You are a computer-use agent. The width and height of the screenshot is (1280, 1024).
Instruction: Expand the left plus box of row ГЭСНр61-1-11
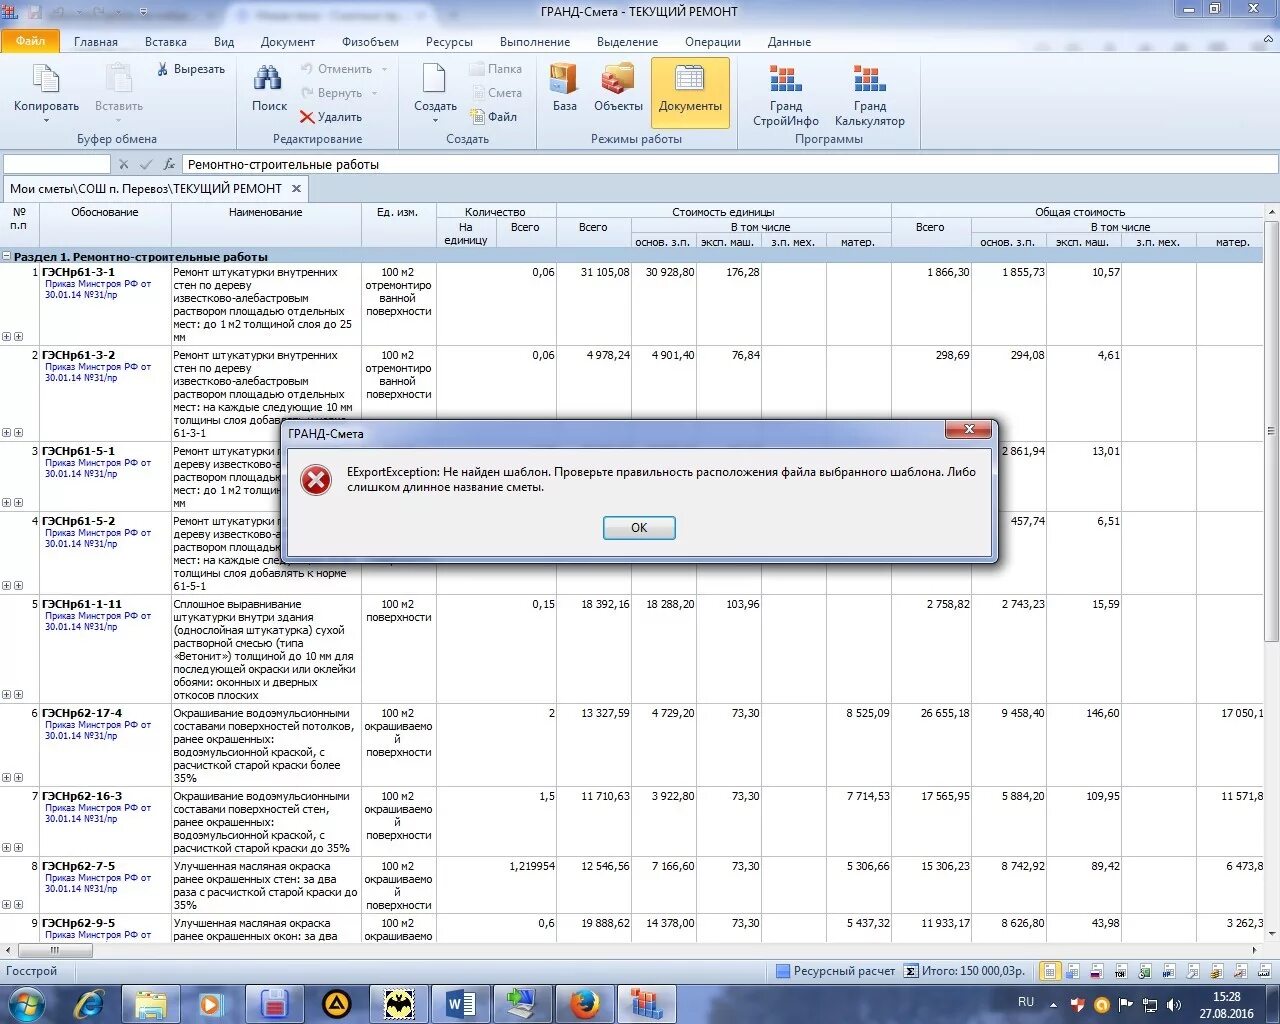(6, 694)
